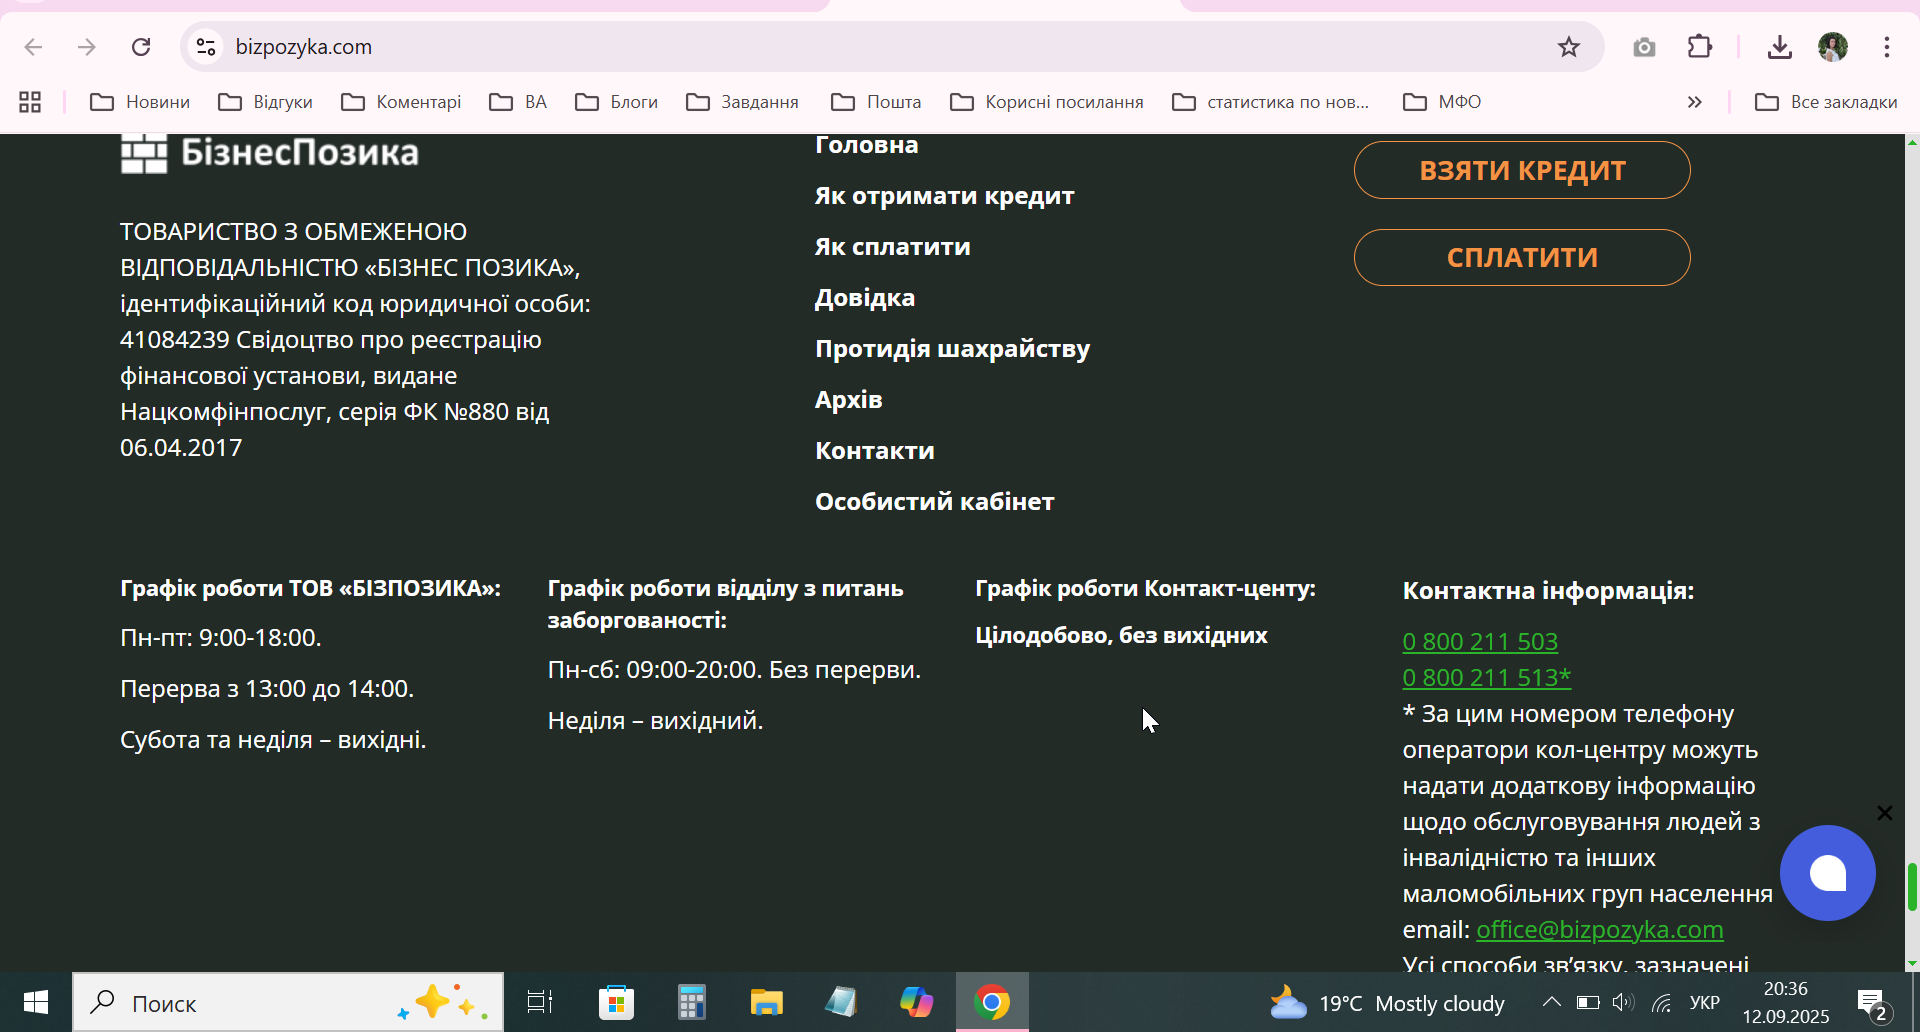1920x1032 pixels.
Task: Open the Довідка footer link
Action: (865, 298)
